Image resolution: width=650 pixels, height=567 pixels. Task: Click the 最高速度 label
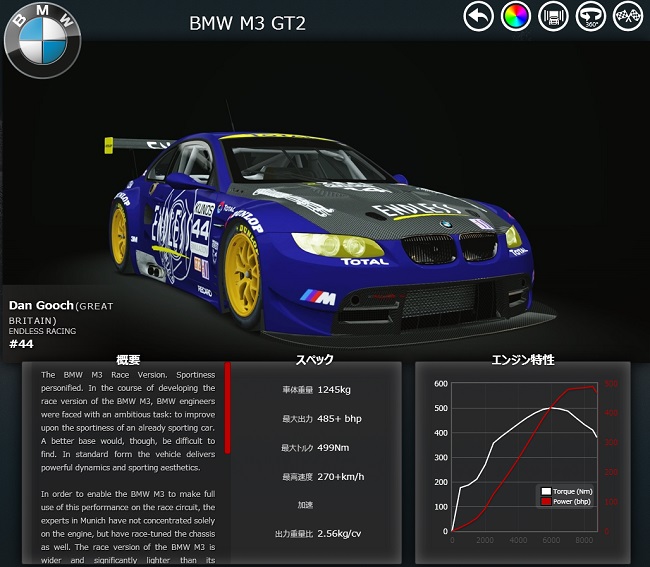pyautogui.click(x=298, y=477)
